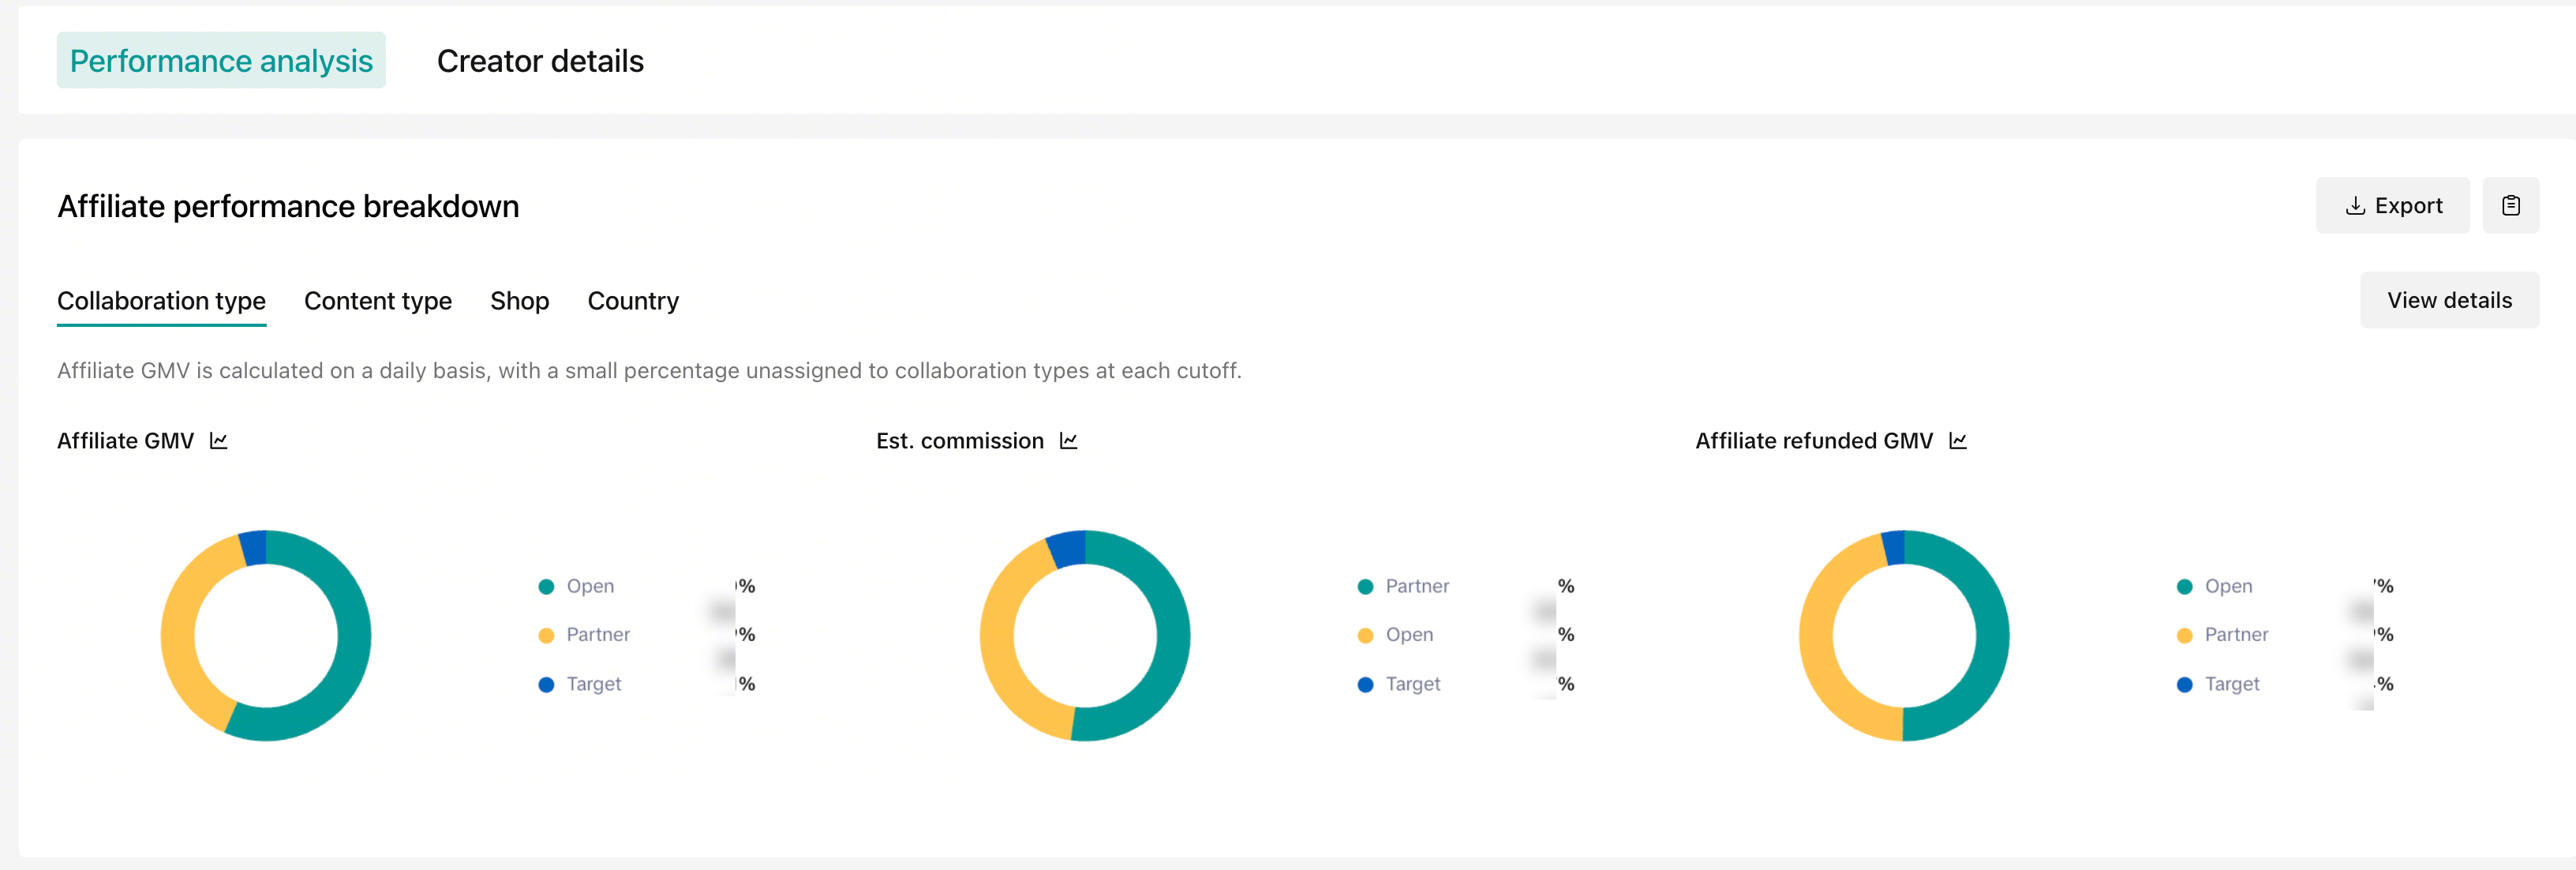Switch breakdown to Content type
The height and width of the screenshot is (870, 2576).
pos(377,301)
